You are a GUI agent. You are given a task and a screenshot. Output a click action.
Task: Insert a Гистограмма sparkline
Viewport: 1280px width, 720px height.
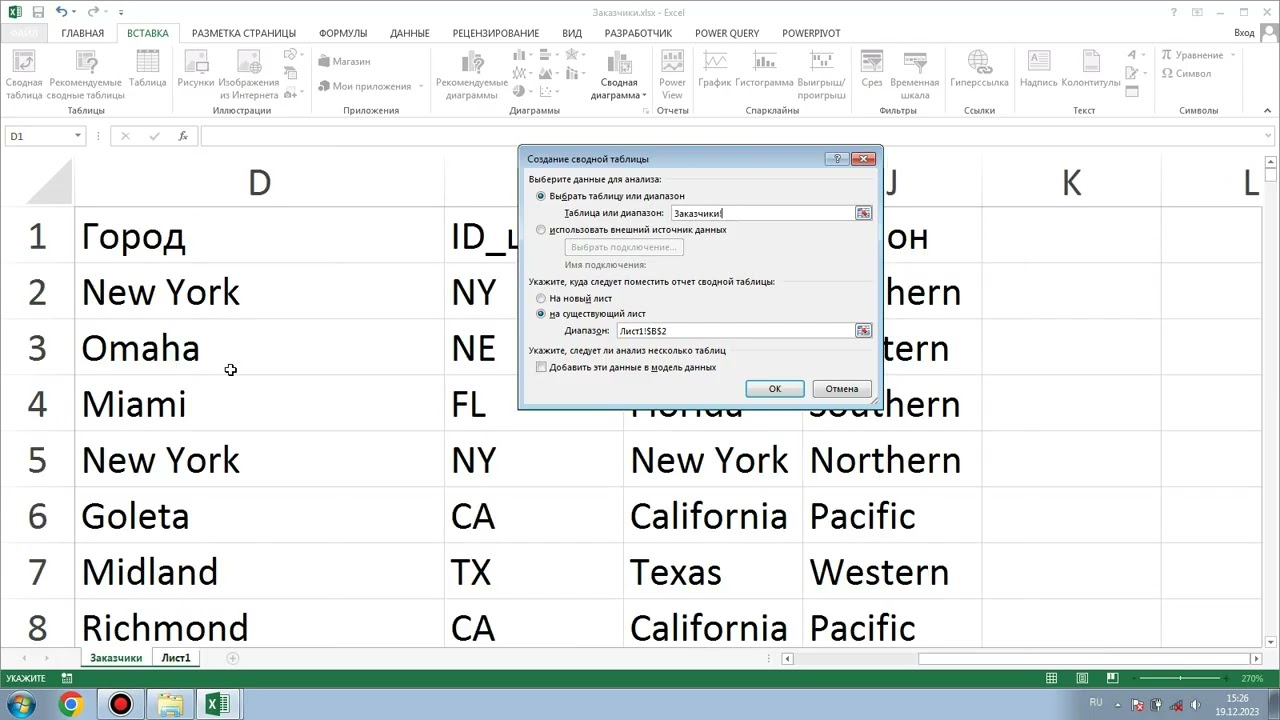pyautogui.click(x=764, y=68)
